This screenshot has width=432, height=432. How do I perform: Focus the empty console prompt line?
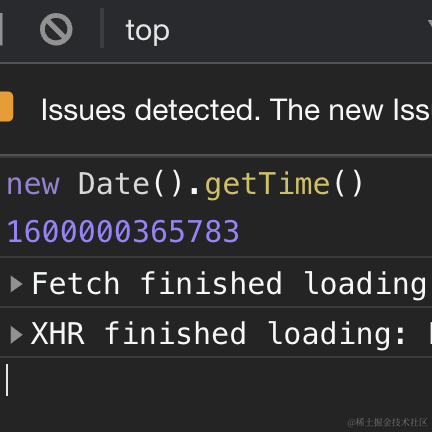tap(216, 380)
